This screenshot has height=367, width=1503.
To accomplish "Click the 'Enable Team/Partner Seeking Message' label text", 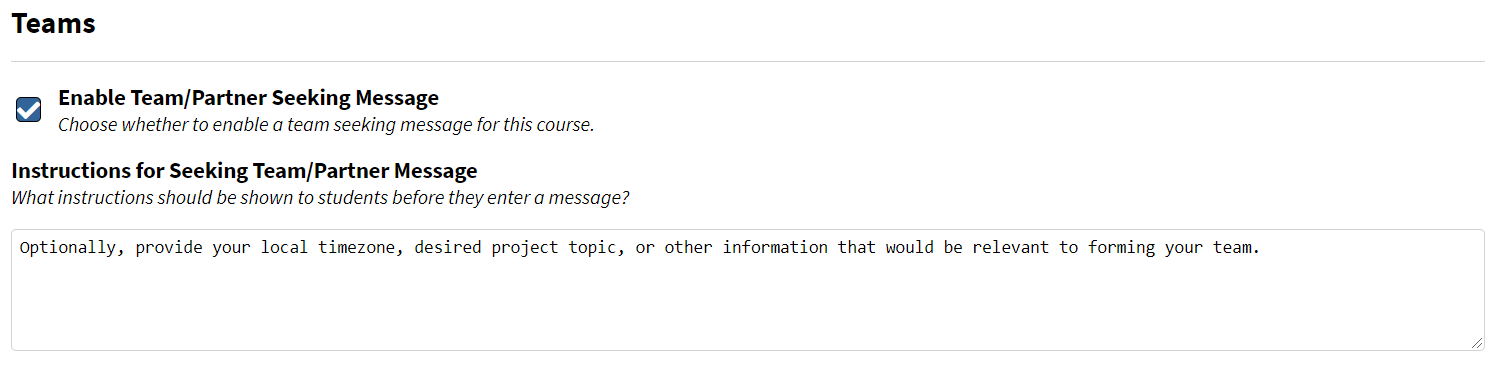I will point(248,98).
